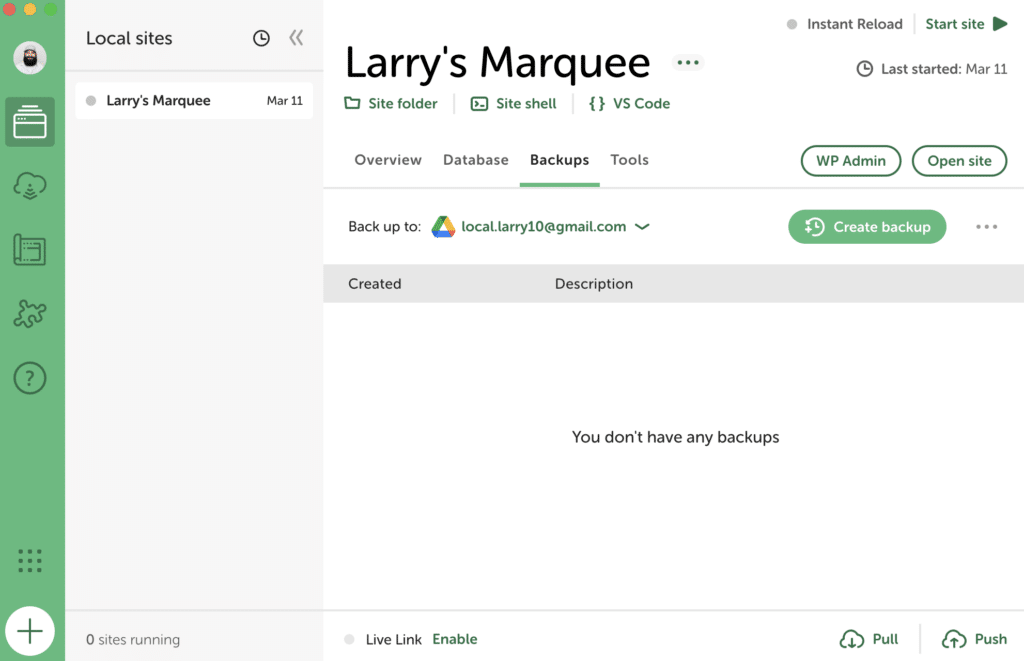Sort sites using the clock icon
Image resolution: width=1024 pixels, height=661 pixels.
coord(261,38)
